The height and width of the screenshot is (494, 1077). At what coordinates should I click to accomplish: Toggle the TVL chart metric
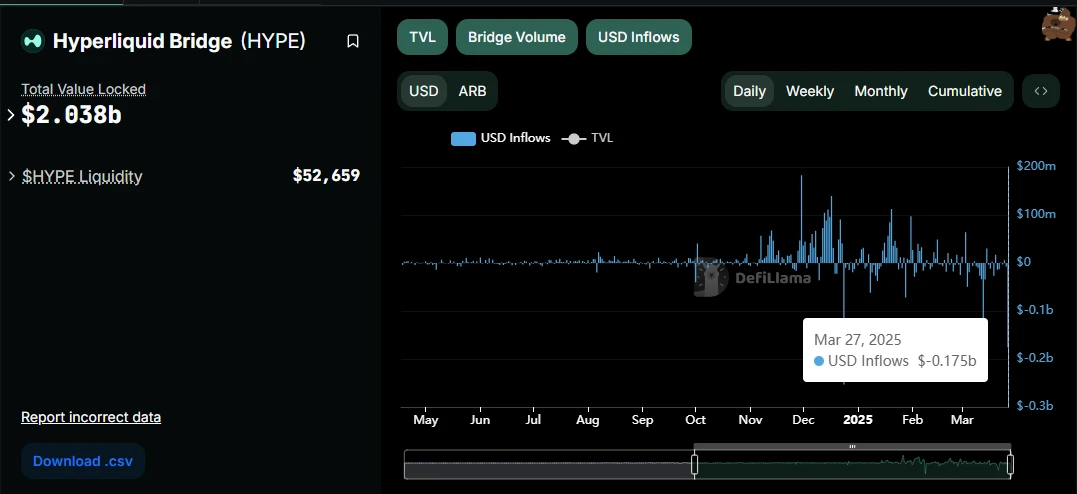tap(422, 37)
